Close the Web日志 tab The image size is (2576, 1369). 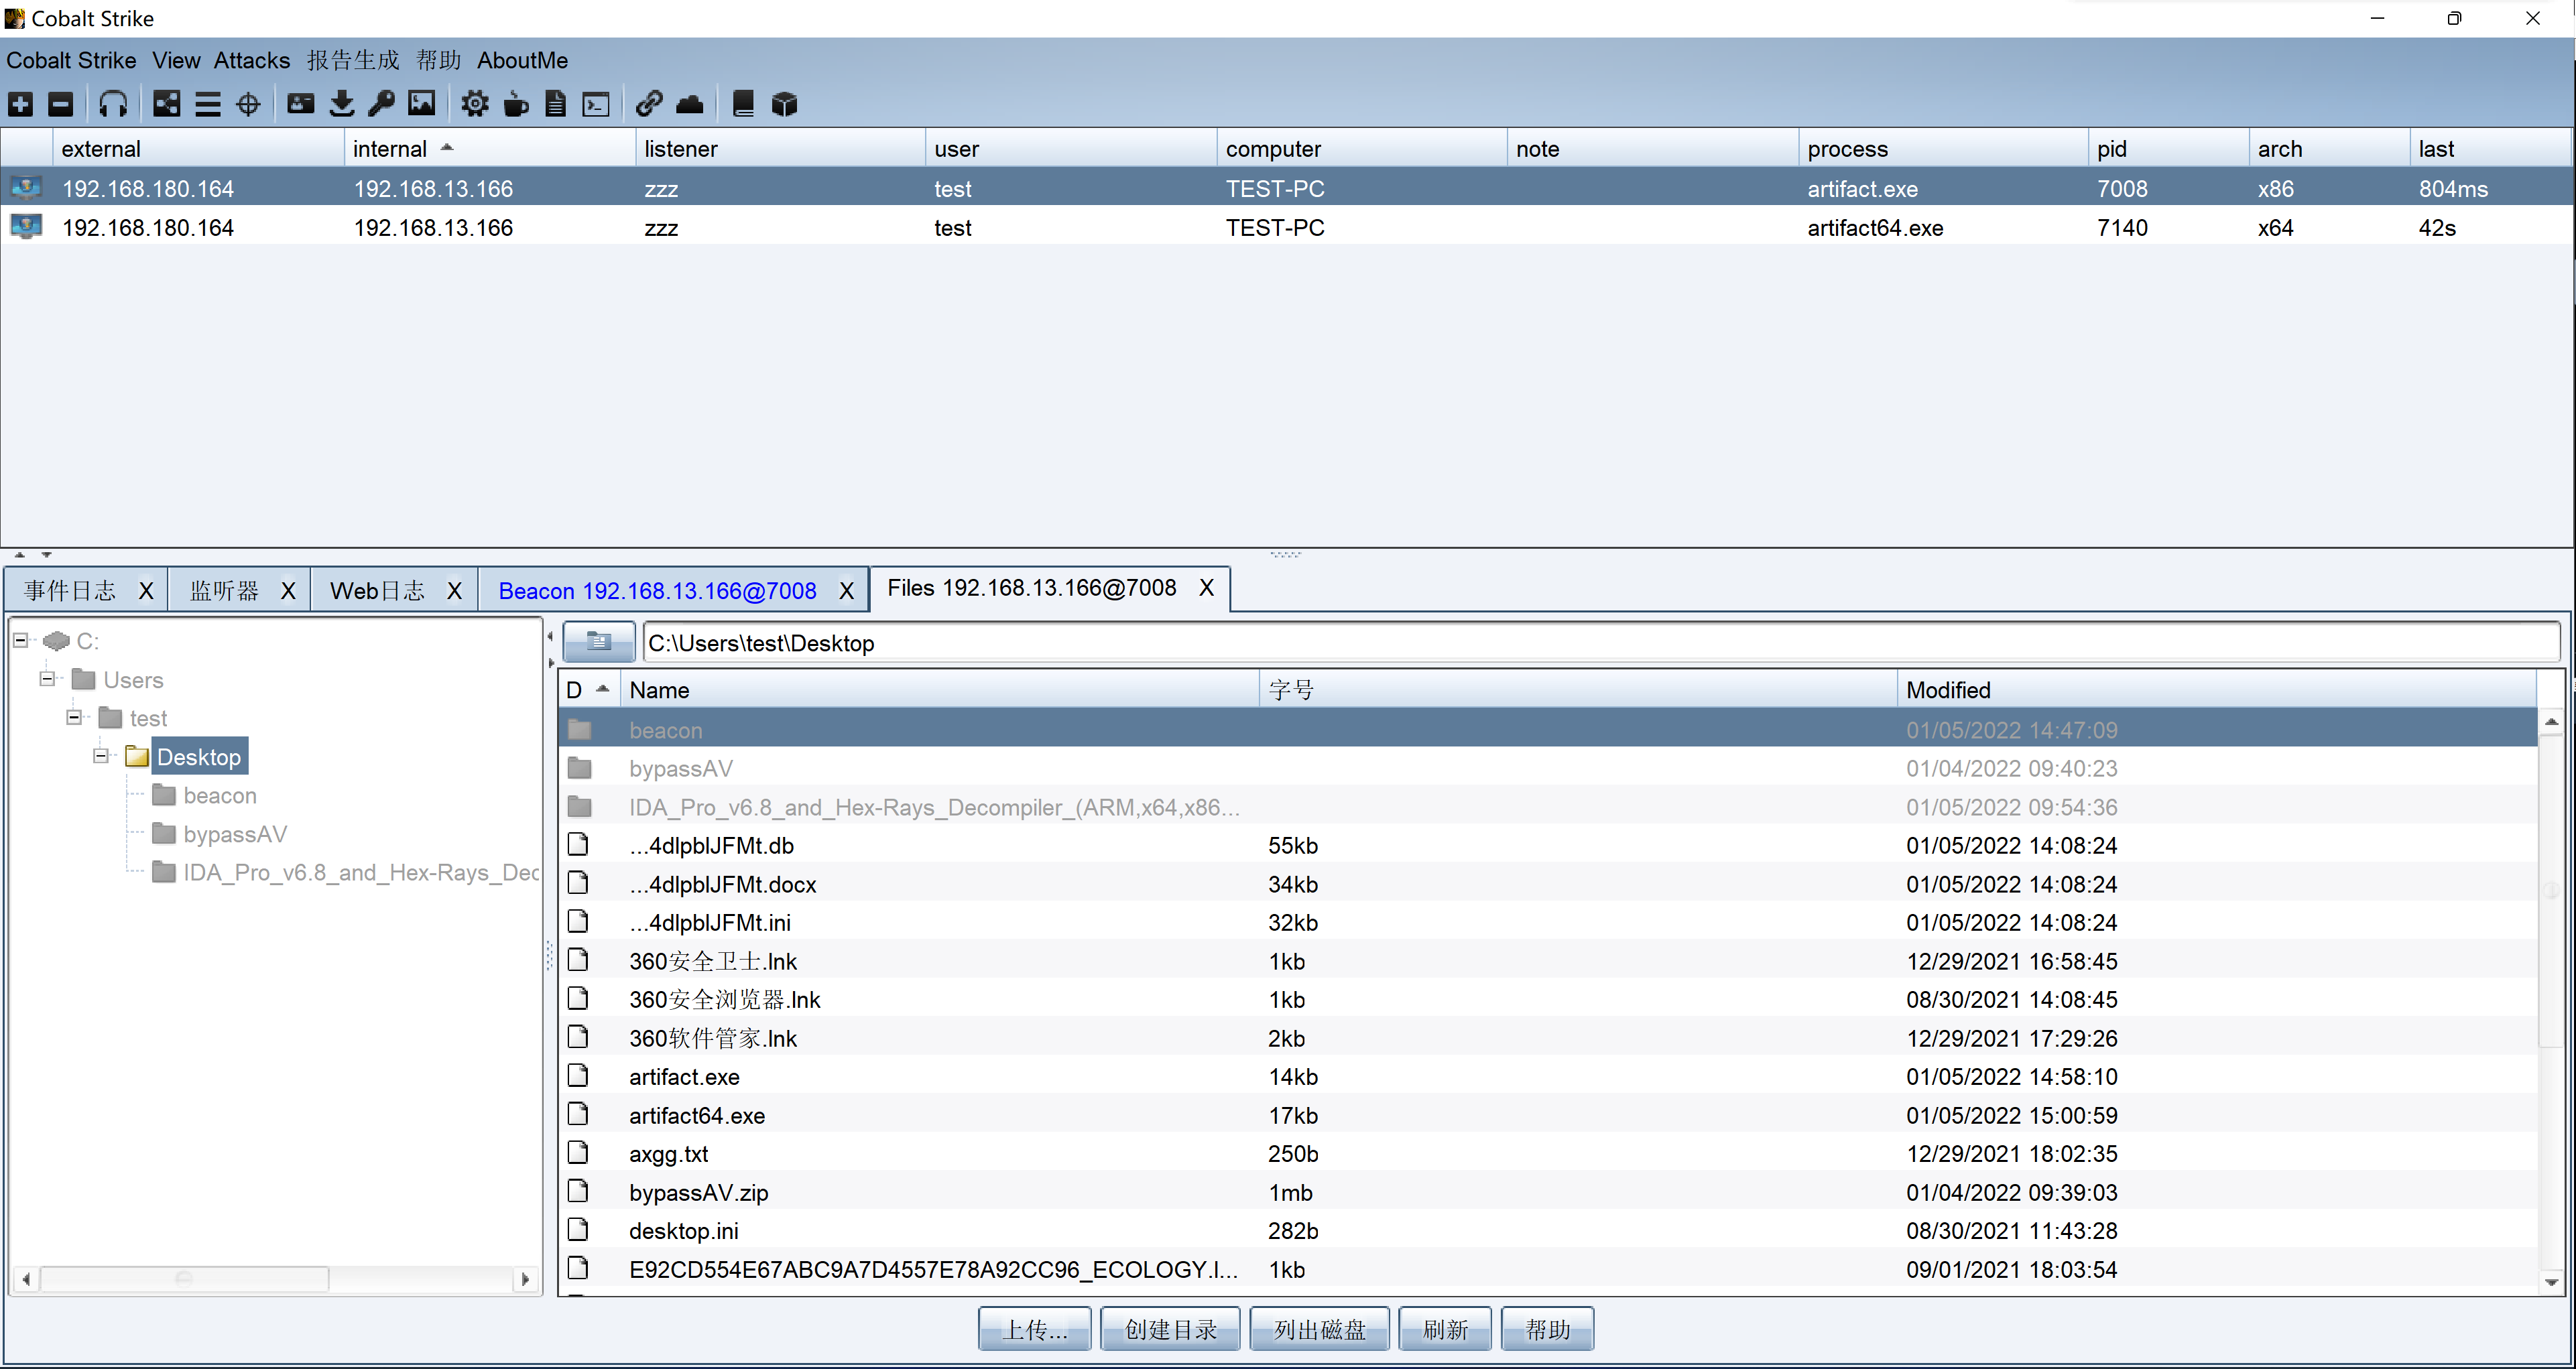point(454,590)
